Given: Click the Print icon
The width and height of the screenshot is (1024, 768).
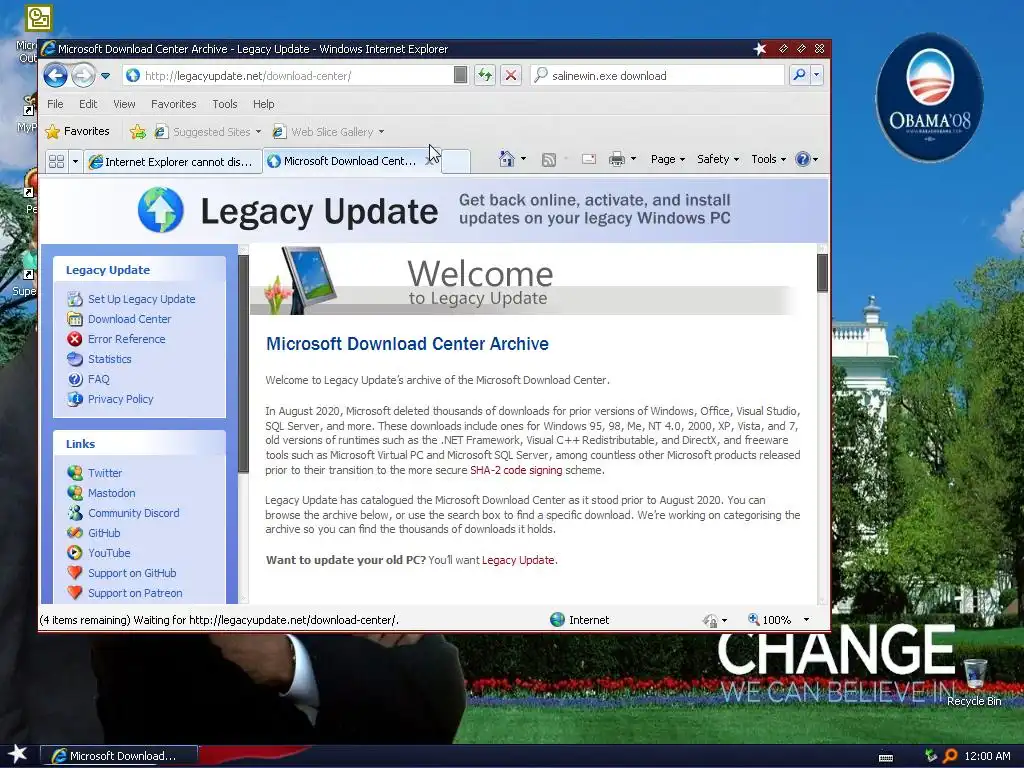Looking at the screenshot, I should point(616,159).
